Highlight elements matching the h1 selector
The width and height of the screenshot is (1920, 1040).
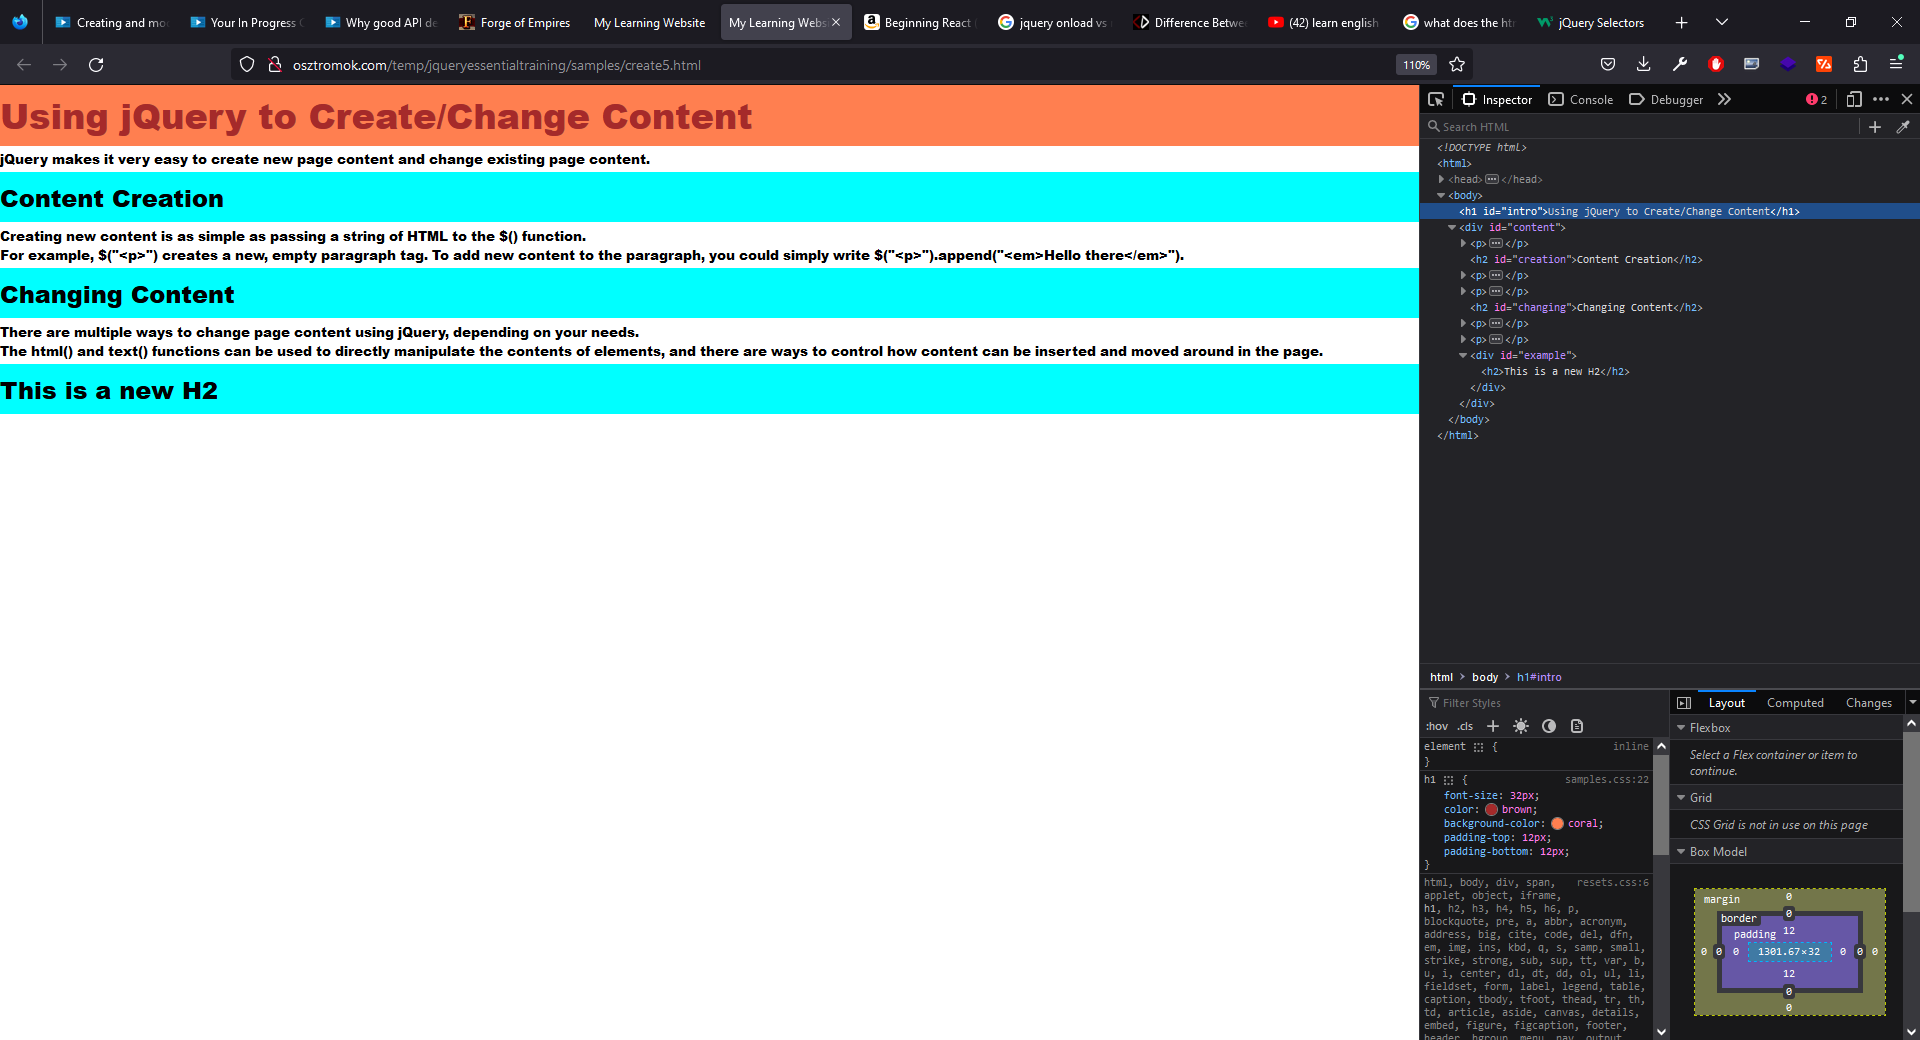click(1448, 780)
